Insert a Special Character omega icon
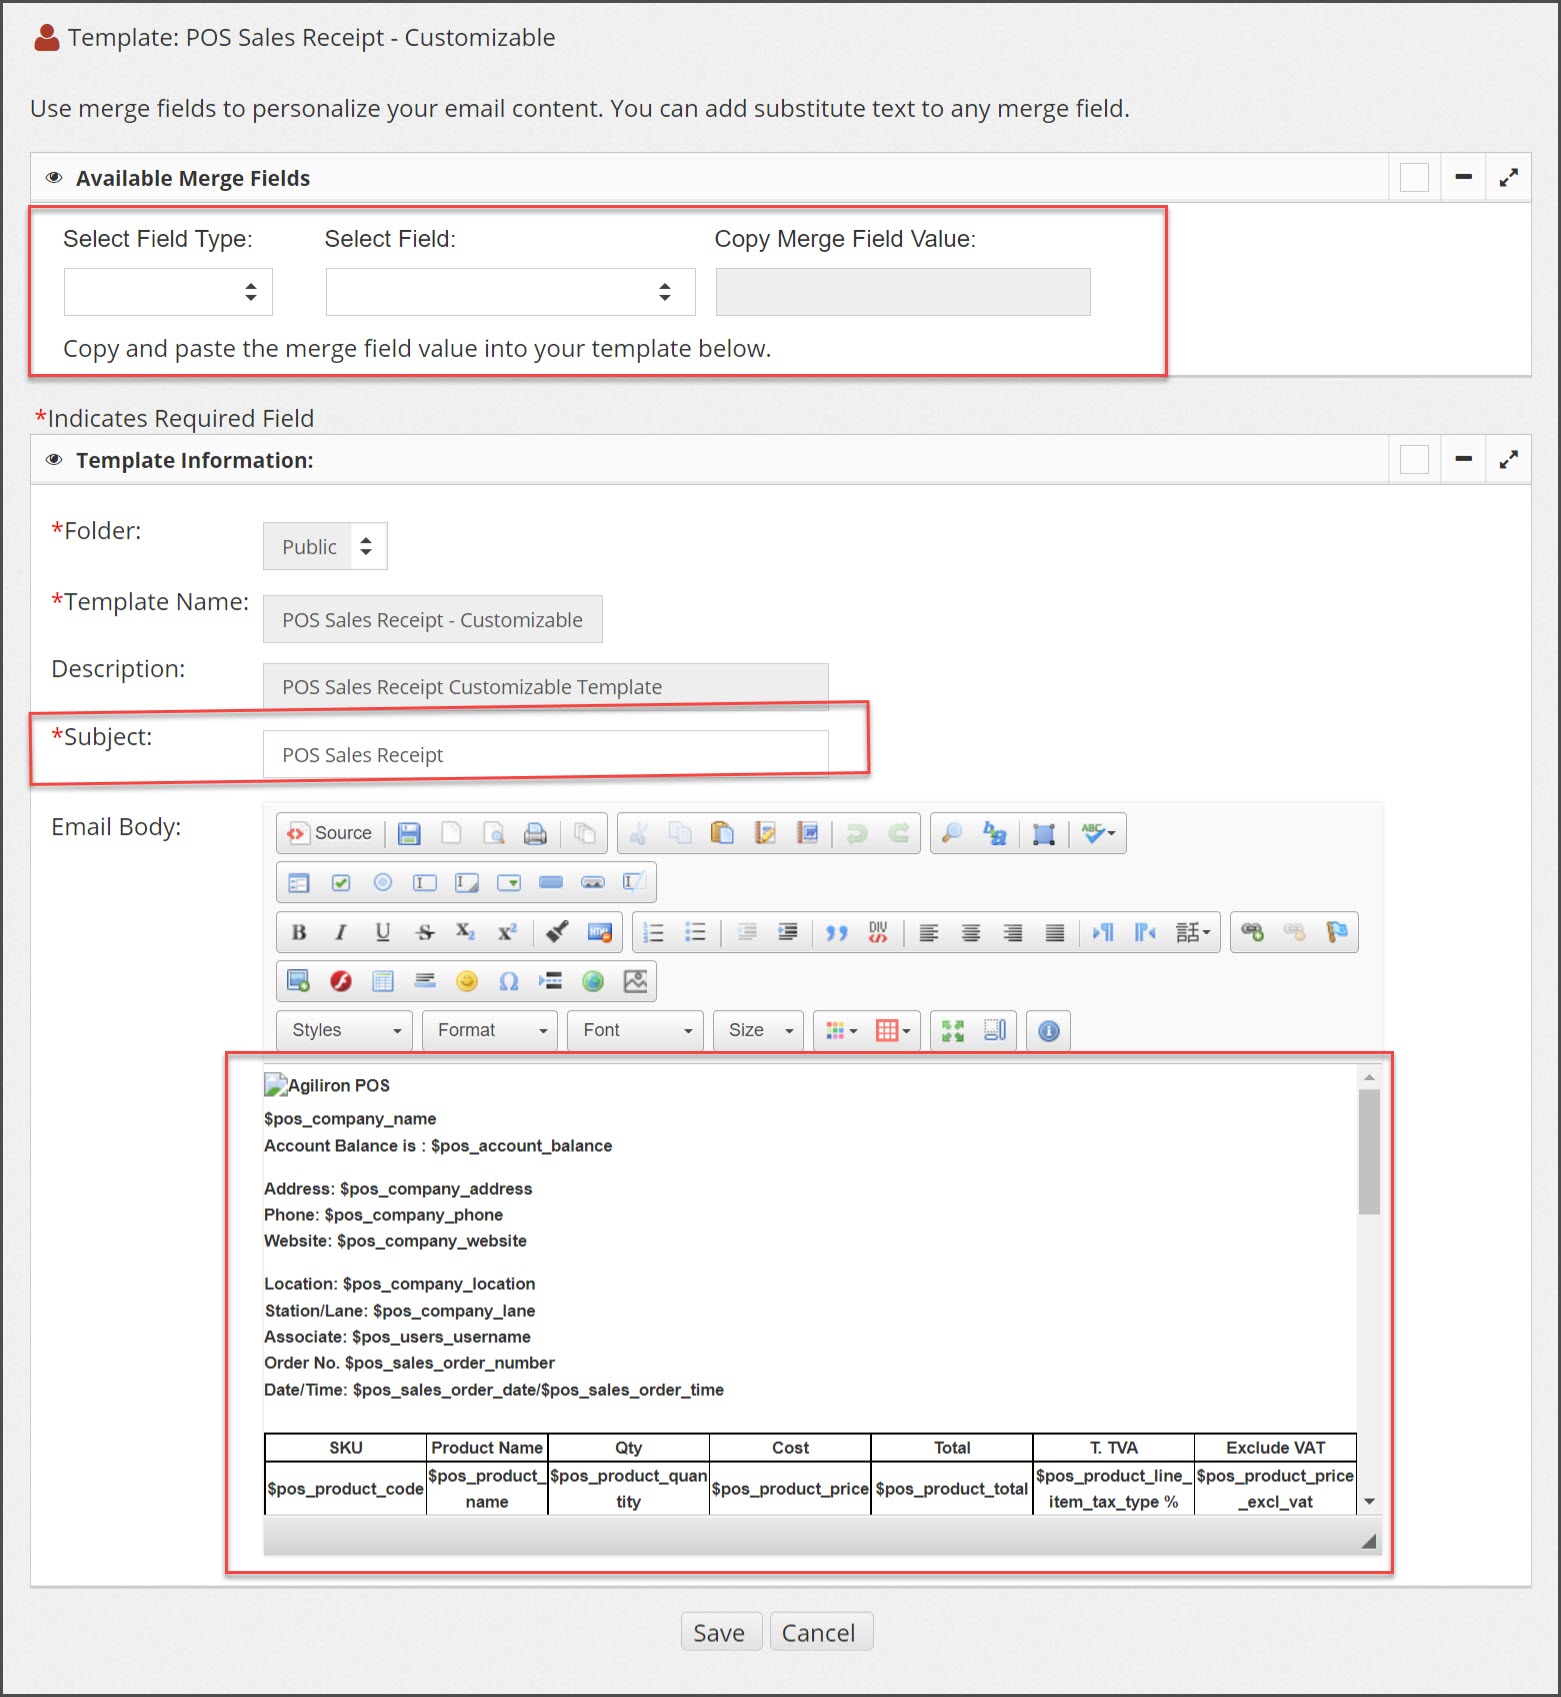The image size is (1561, 1697). click(x=509, y=981)
